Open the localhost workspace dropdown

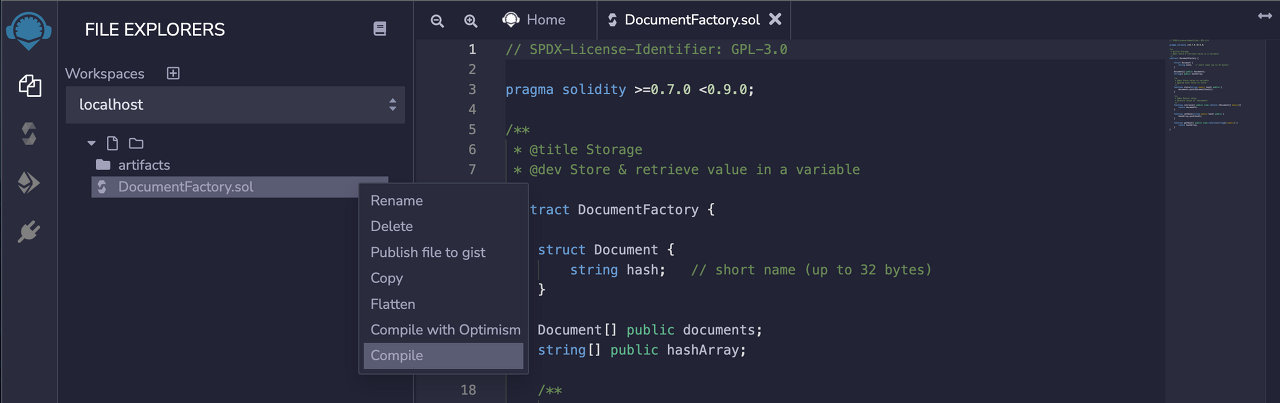pyautogui.click(x=235, y=104)
